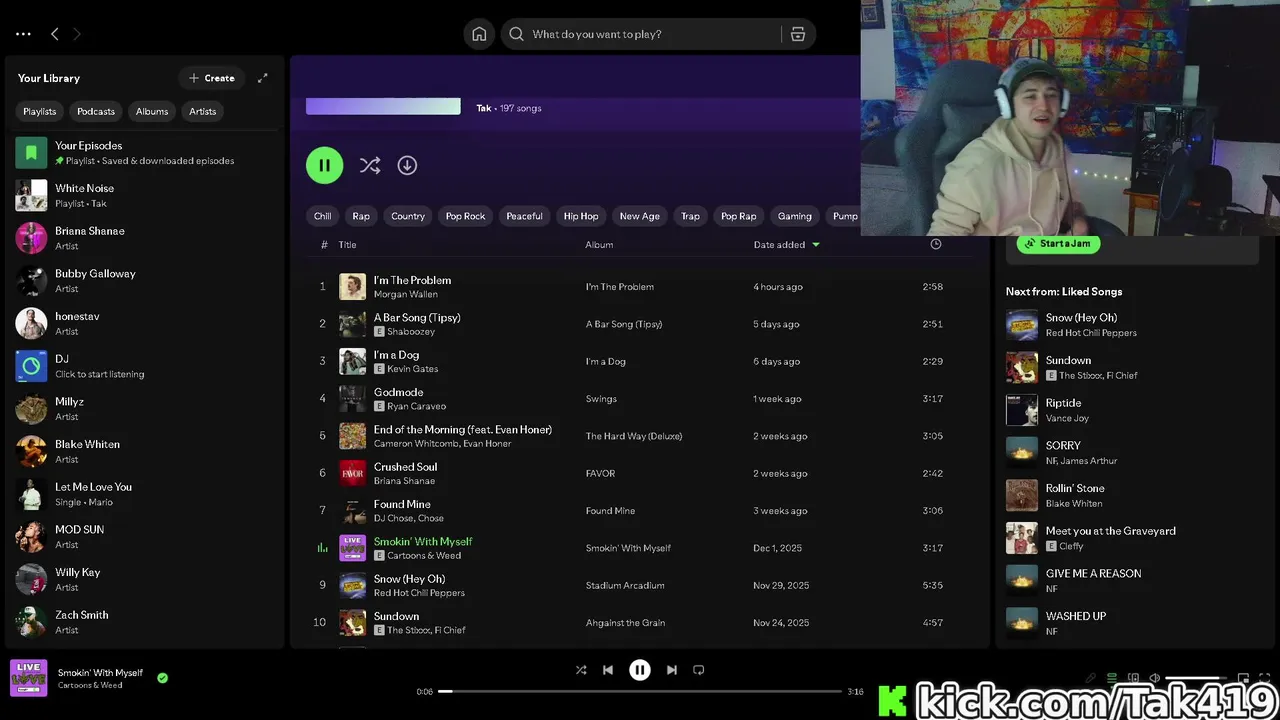Viewport: 1280px width, 720px height.
Task: Filter library by Podcasts
Action: click(x=96, y=111)
